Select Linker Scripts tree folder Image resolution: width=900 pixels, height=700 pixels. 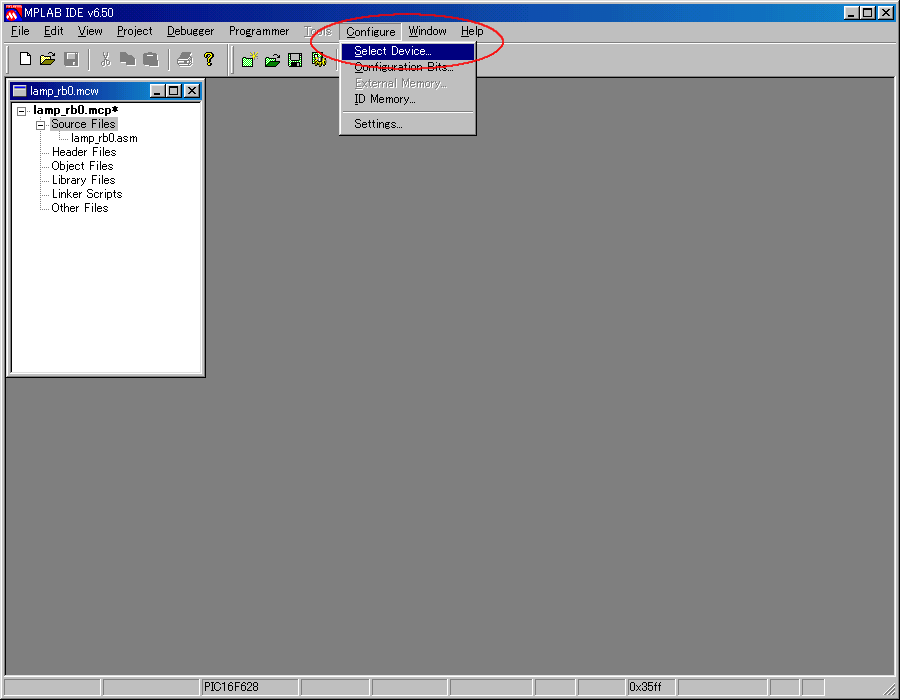click(x=87, y=194)
